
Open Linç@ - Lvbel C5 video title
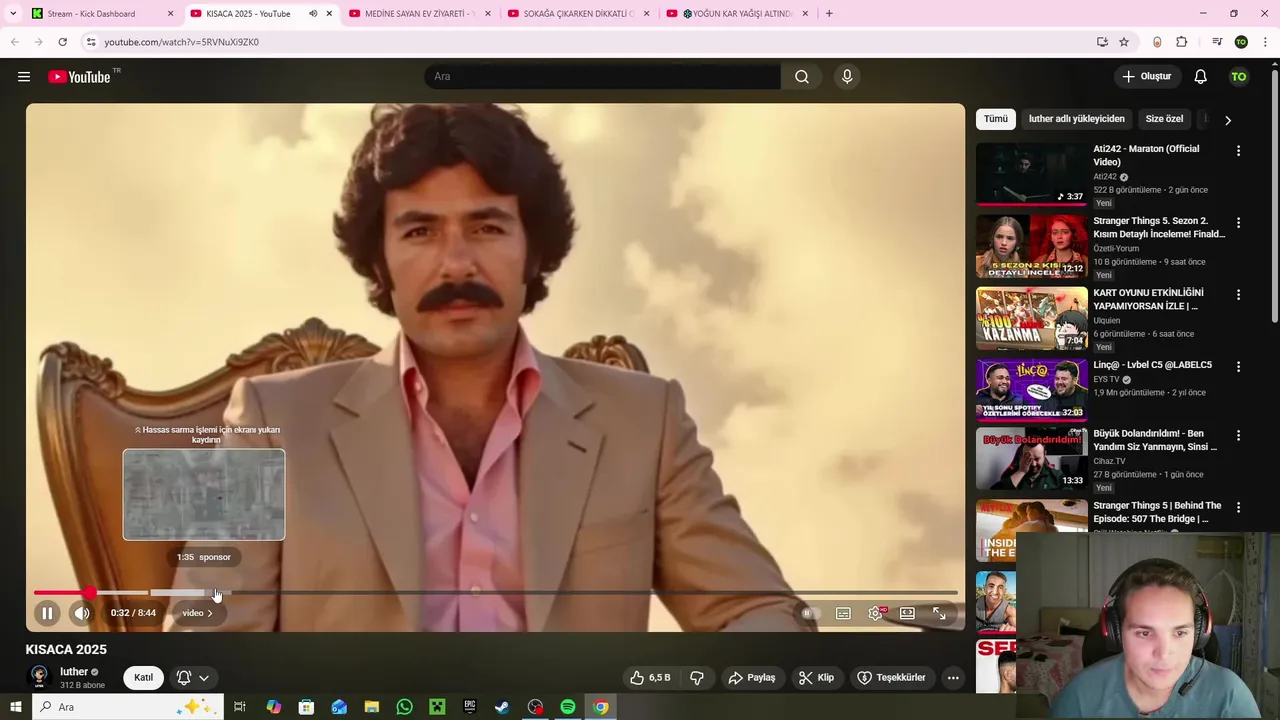(1153, 365)
